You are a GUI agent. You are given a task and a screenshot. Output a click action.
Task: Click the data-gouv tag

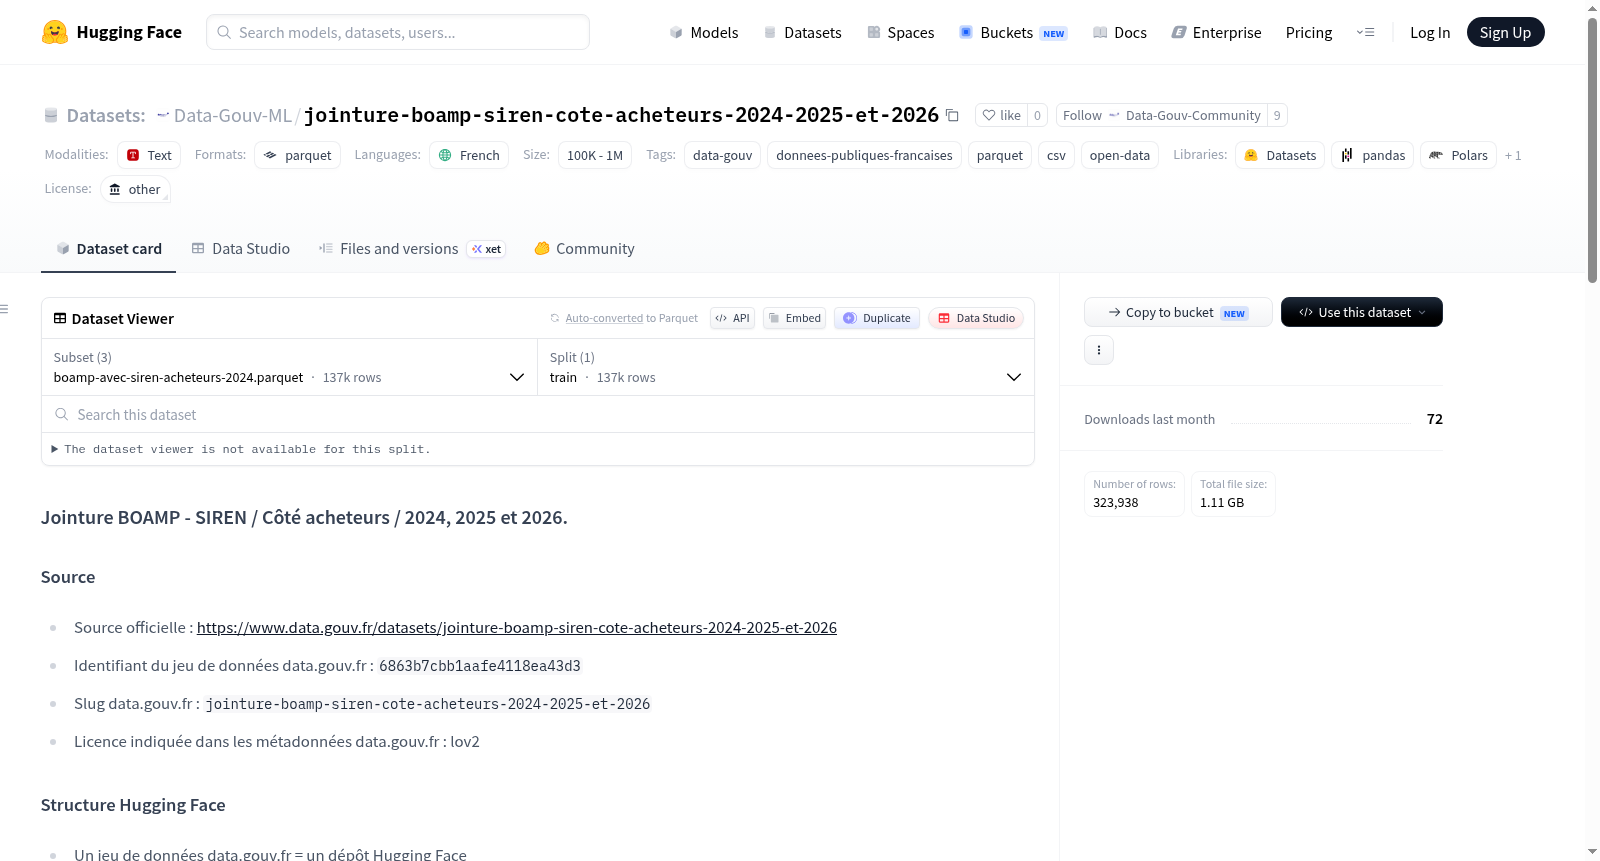point(722,155)
